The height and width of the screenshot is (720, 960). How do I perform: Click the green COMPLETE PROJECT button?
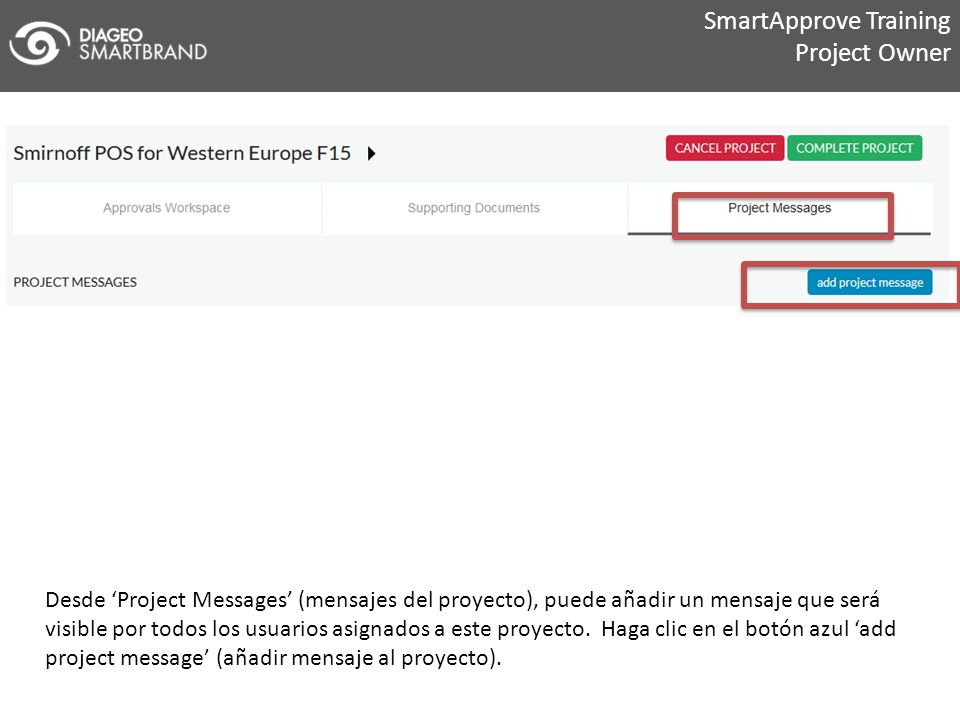(854, 148)
